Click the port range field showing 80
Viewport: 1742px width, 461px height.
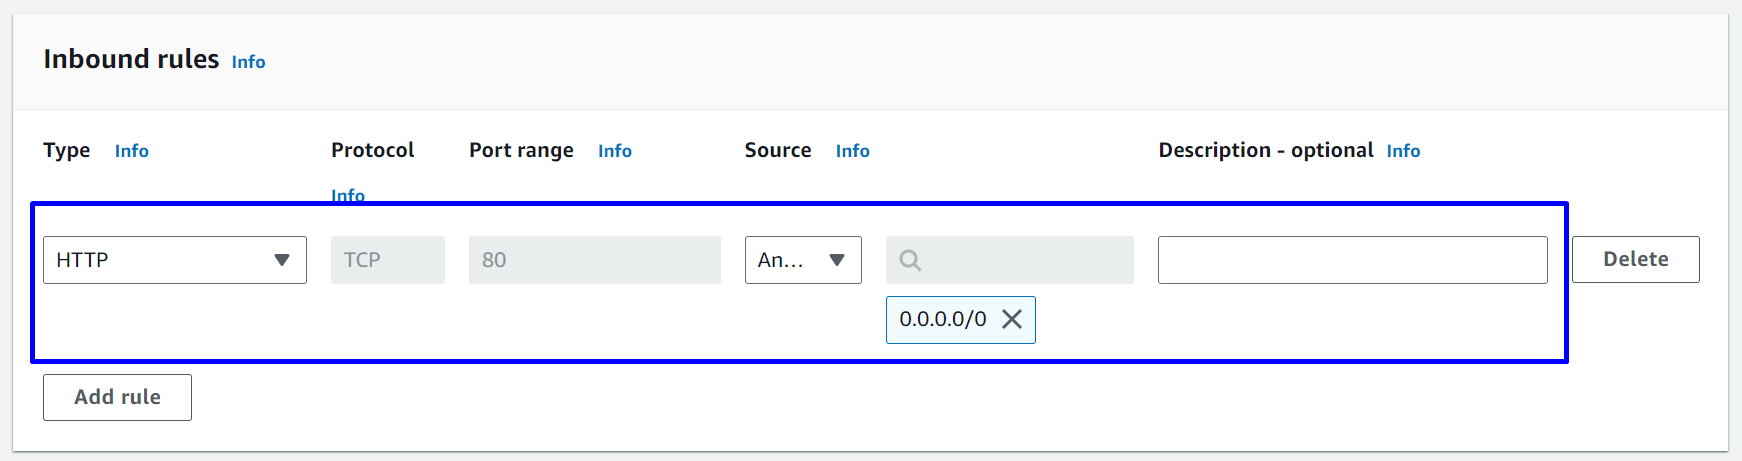click(594, 260)
